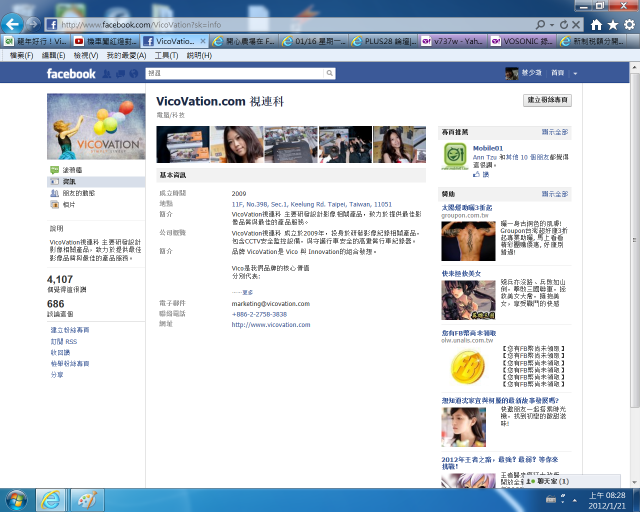Click the photos icon in left sidebar
Viewport: 640px width, 512px height.
click(54, 205)
